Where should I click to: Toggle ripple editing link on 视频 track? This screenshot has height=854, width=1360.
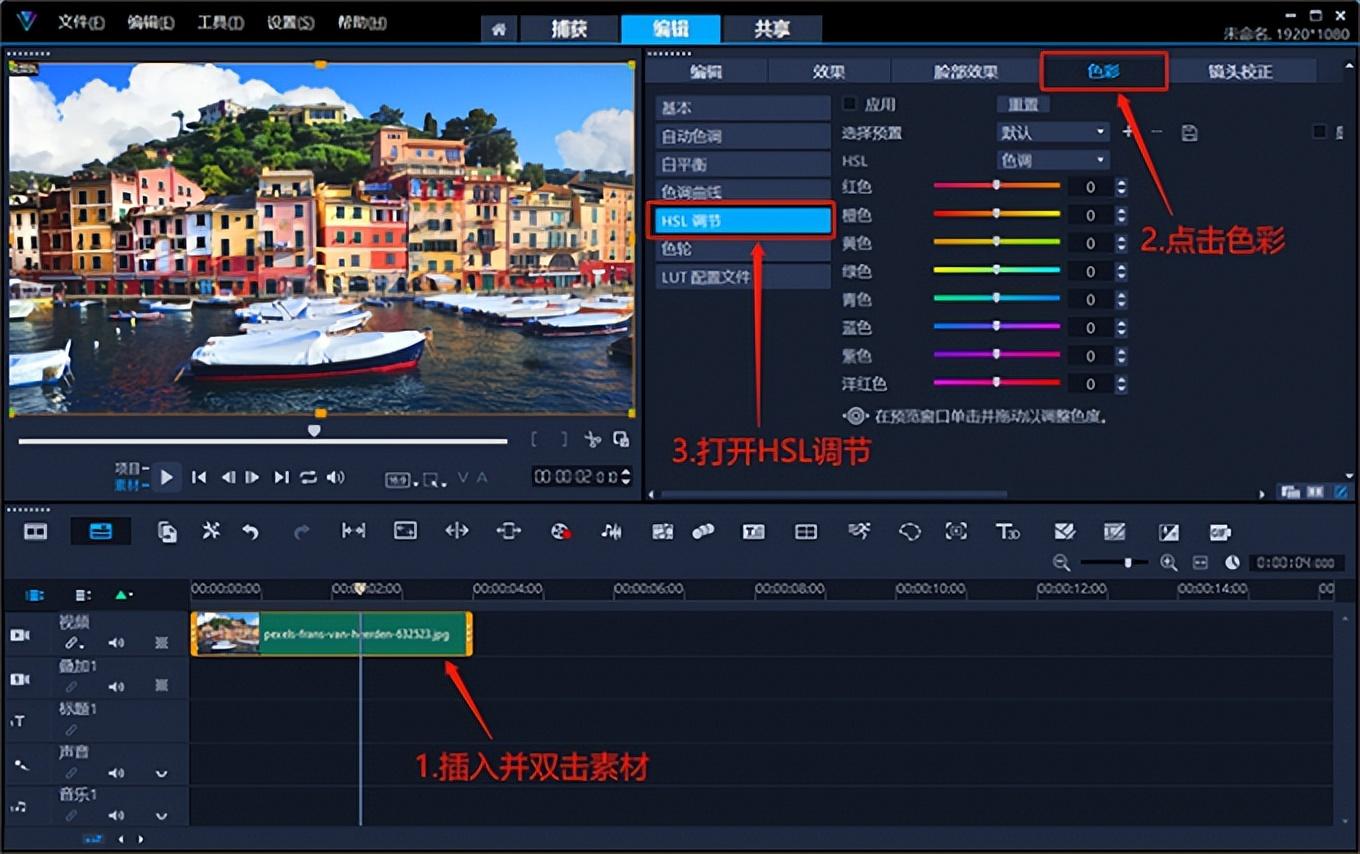[72, 644]
